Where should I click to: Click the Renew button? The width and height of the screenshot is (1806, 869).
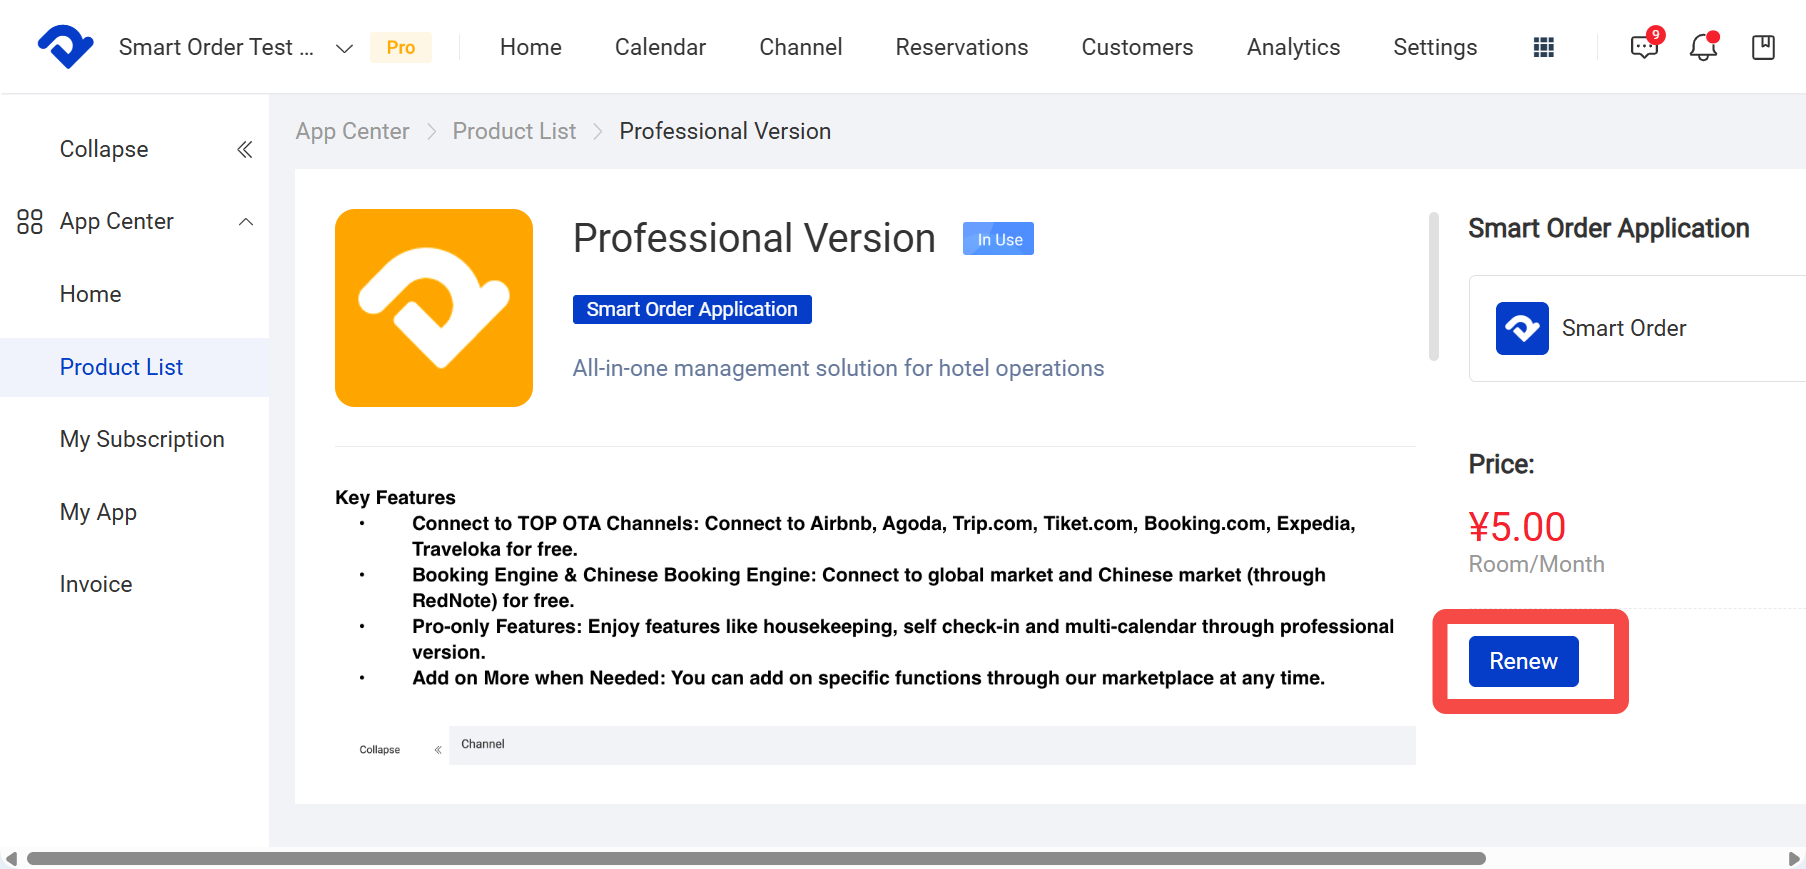pyautogui.click(x=1523, y=661)
